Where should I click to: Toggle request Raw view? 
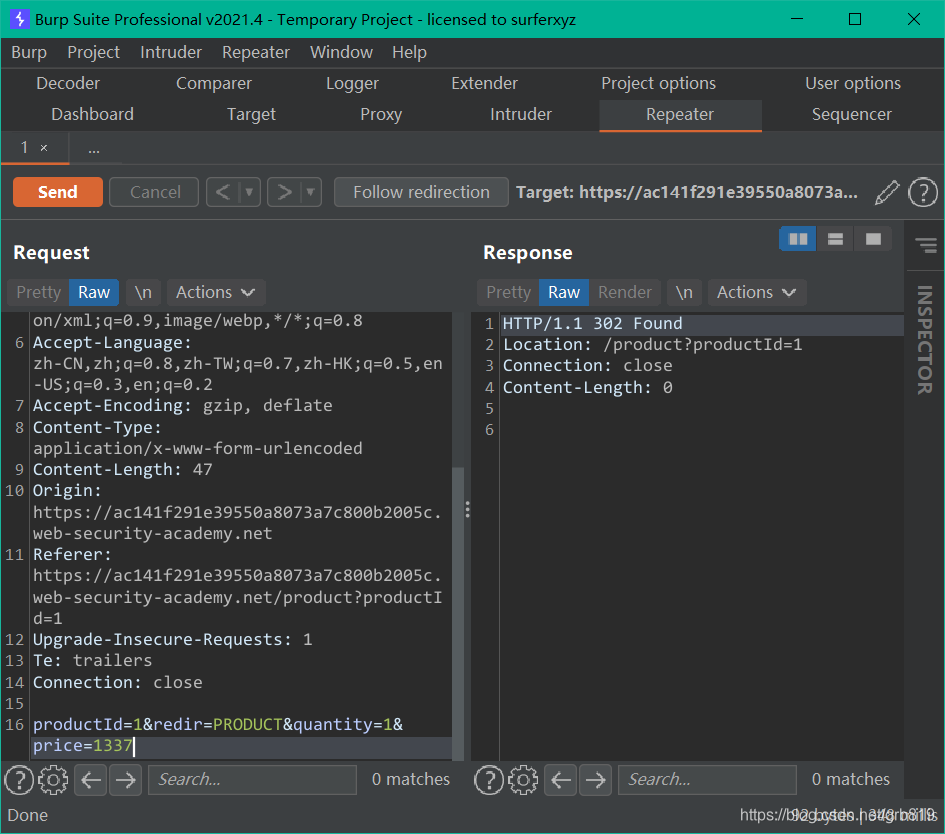pyautogui.click(x=94, y=292)
